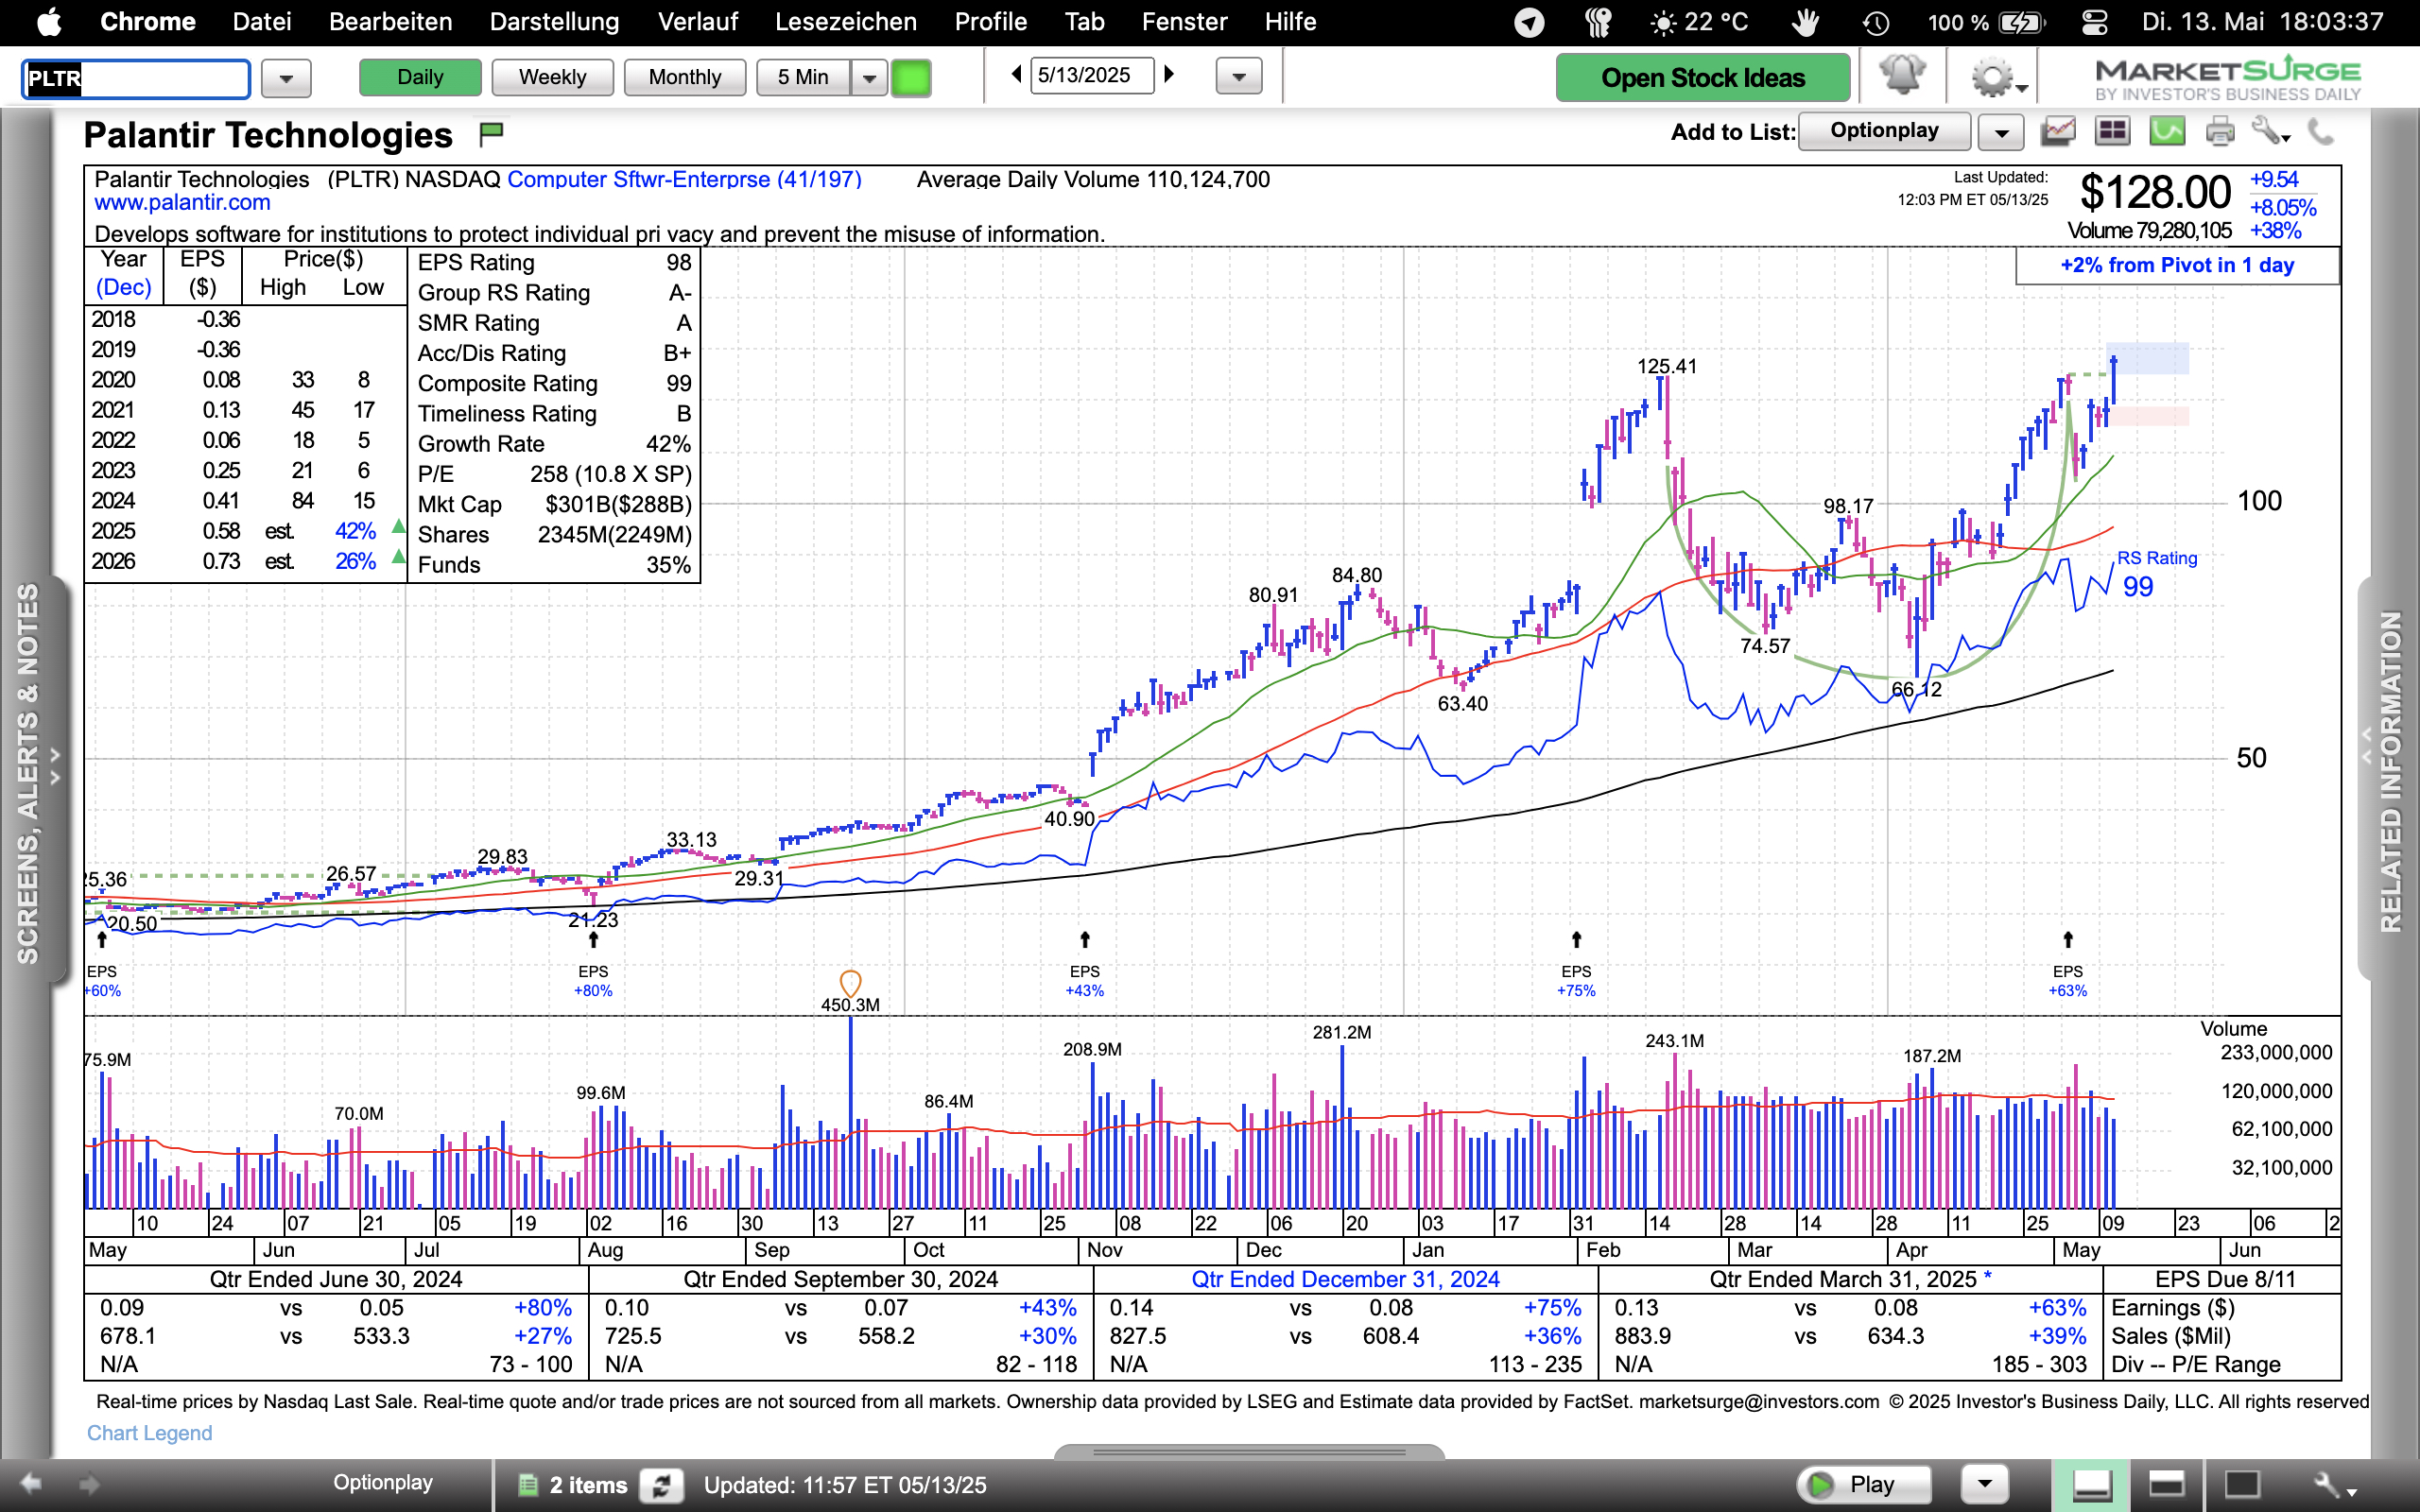Open the four-panel grid view icon
2420x1512 pixels.
coord(2112,131)
